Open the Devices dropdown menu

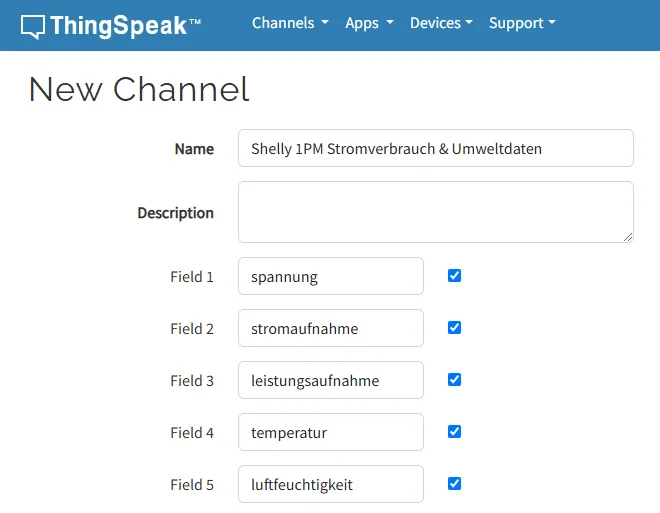click(x=441, y=23)
